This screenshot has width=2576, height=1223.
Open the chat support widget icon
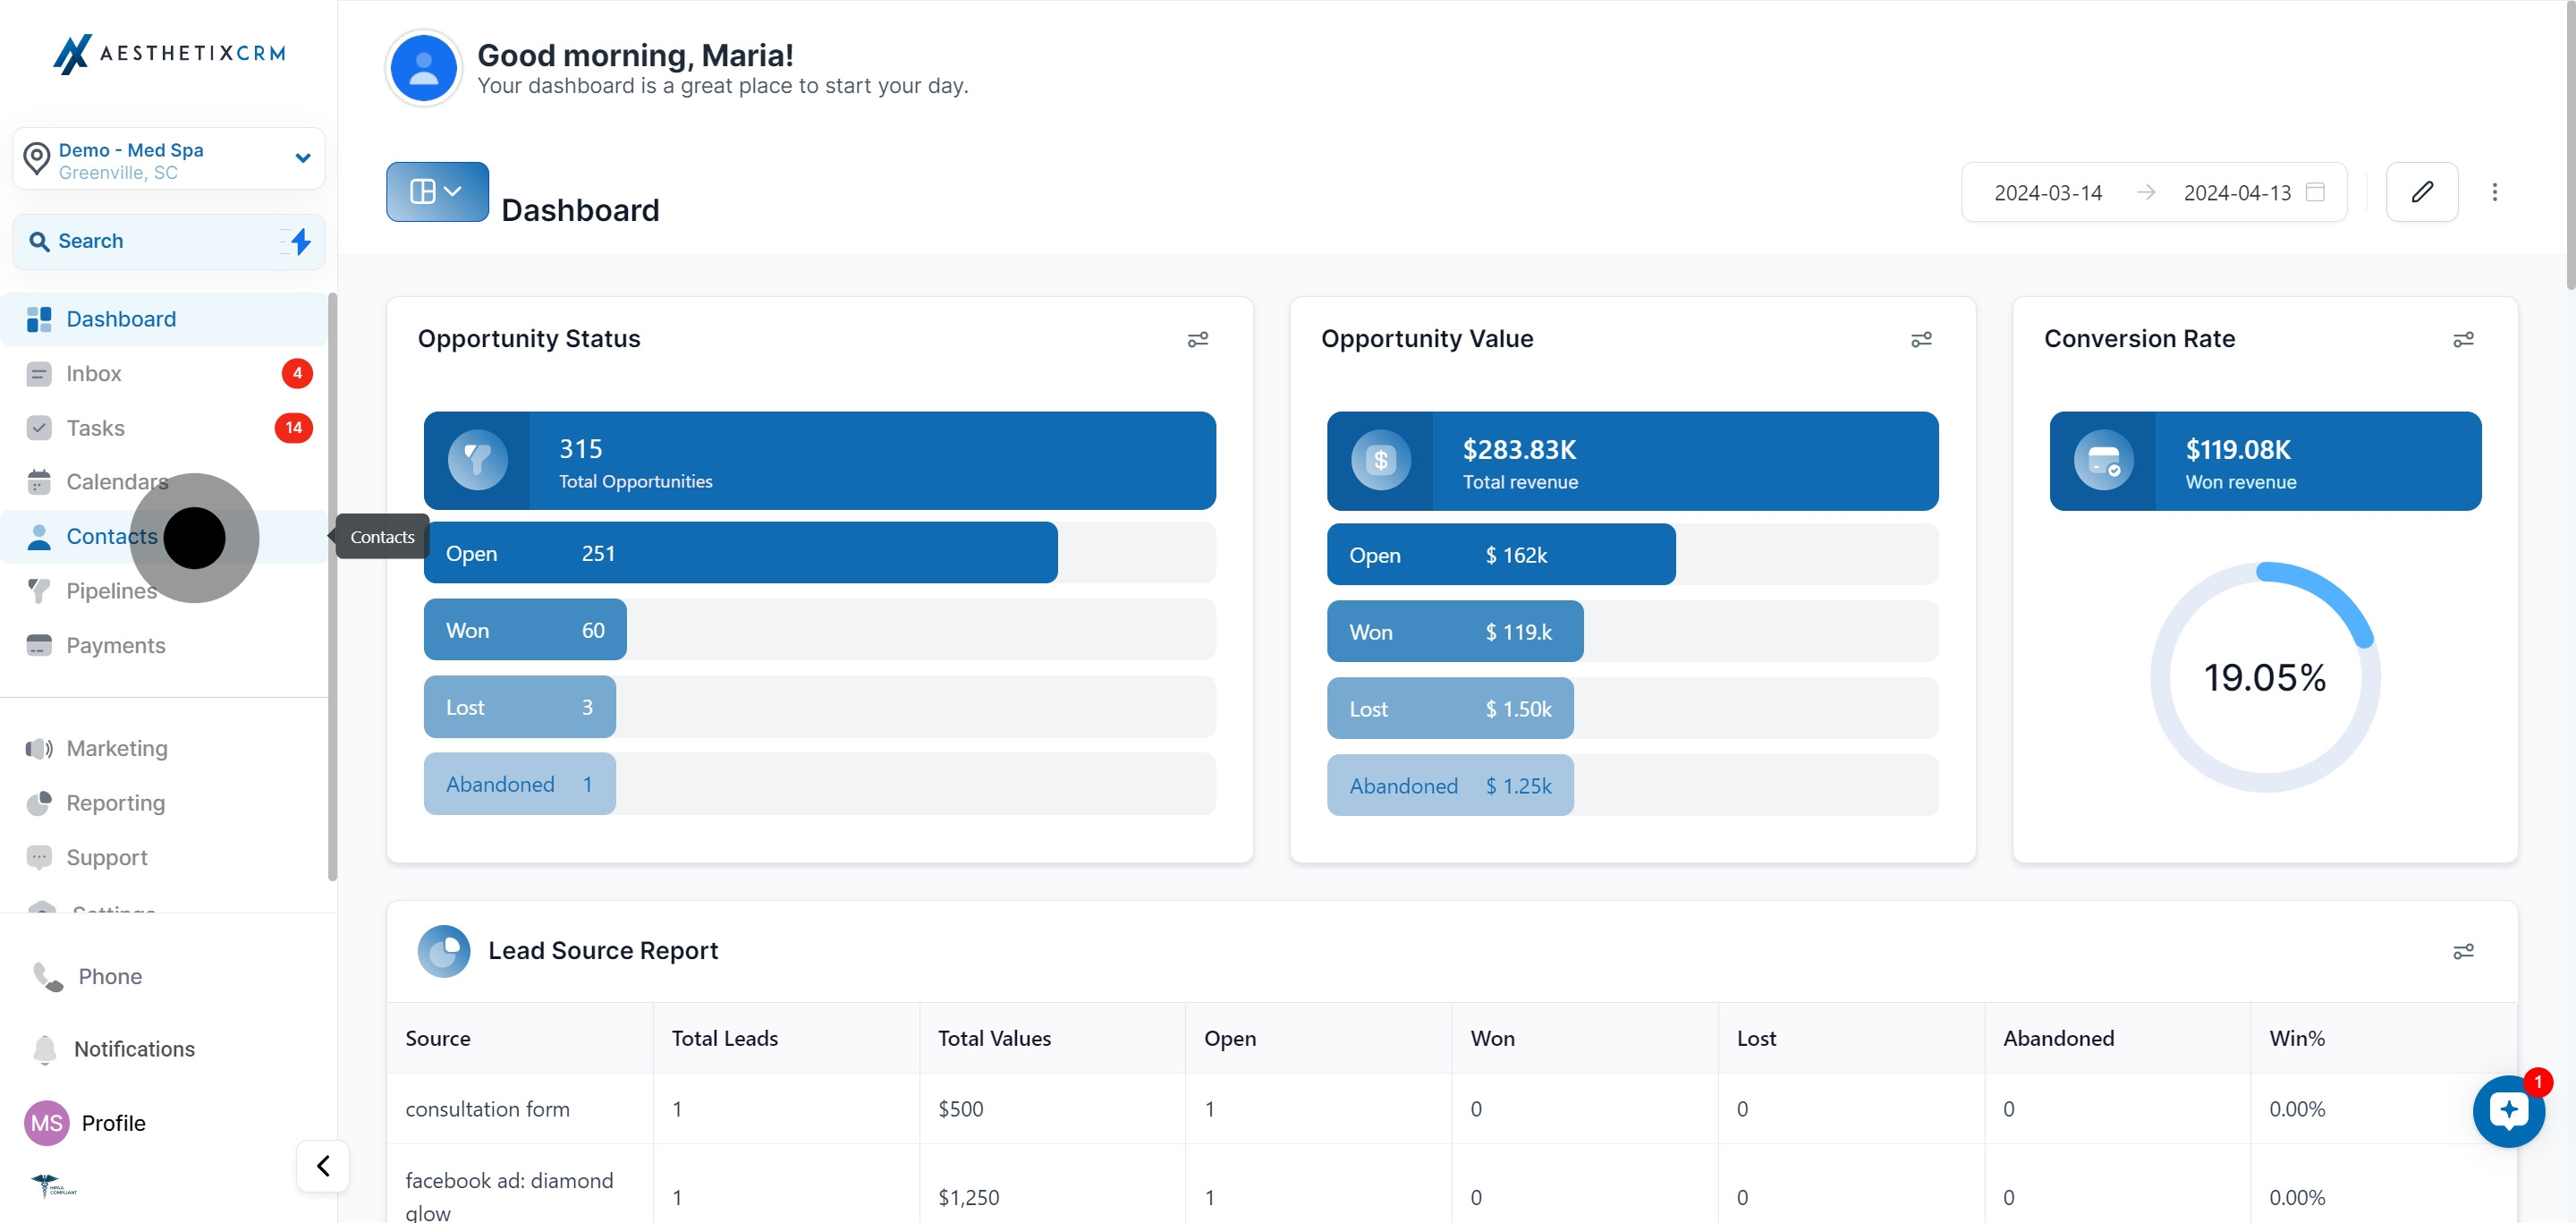(x=2508, y=1110)
